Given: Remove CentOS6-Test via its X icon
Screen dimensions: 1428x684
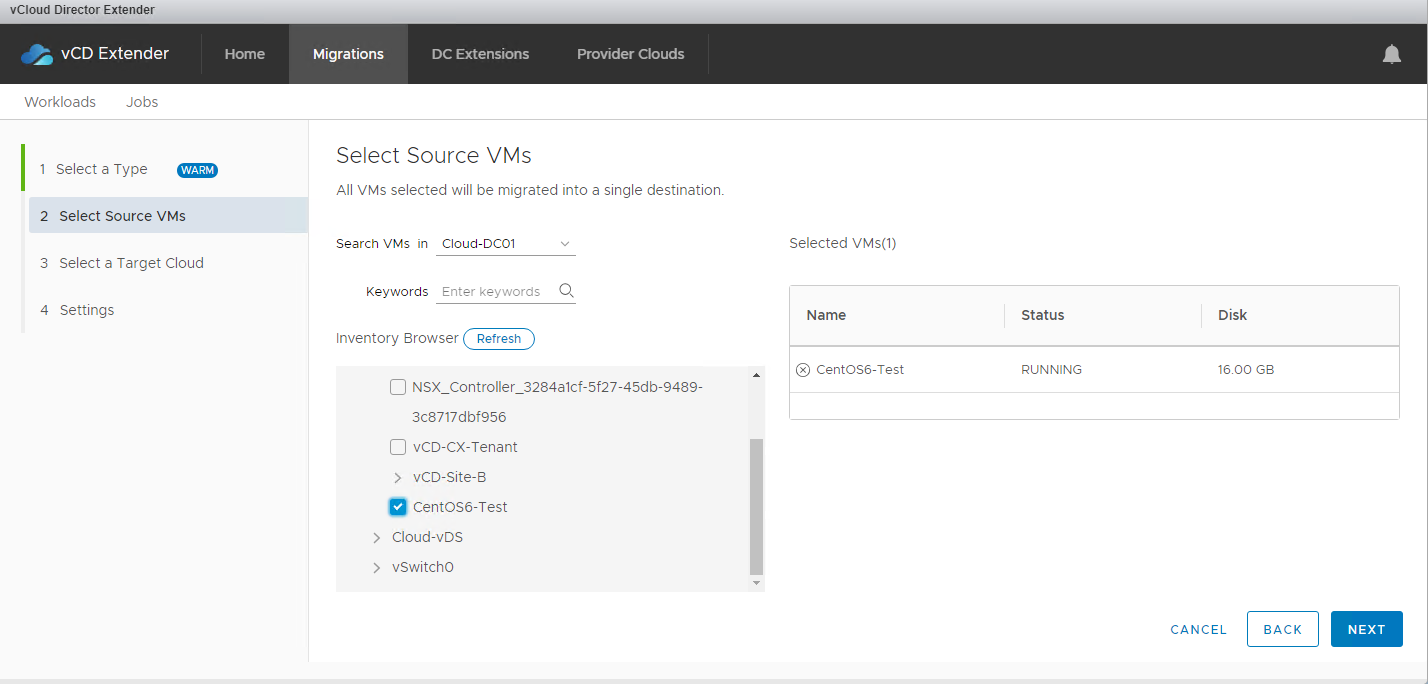Looking at the screenshot, I should [x=803, y=370].
